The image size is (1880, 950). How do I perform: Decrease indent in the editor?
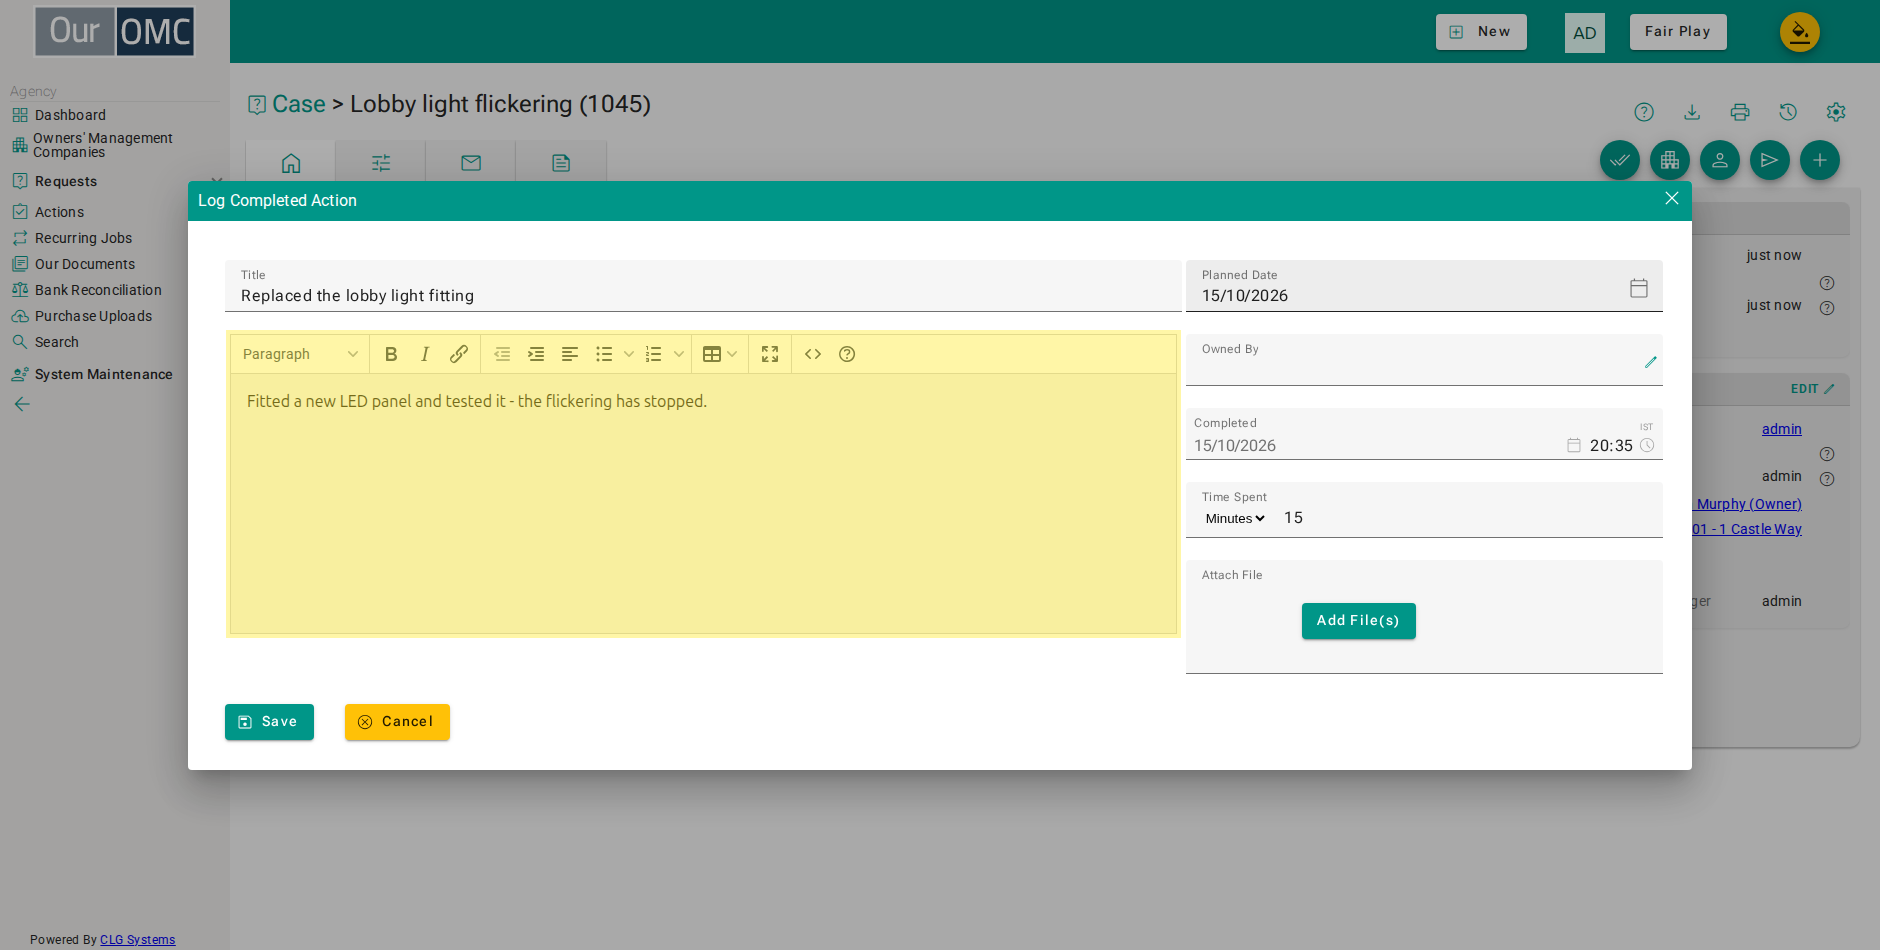tap(502, 354)
